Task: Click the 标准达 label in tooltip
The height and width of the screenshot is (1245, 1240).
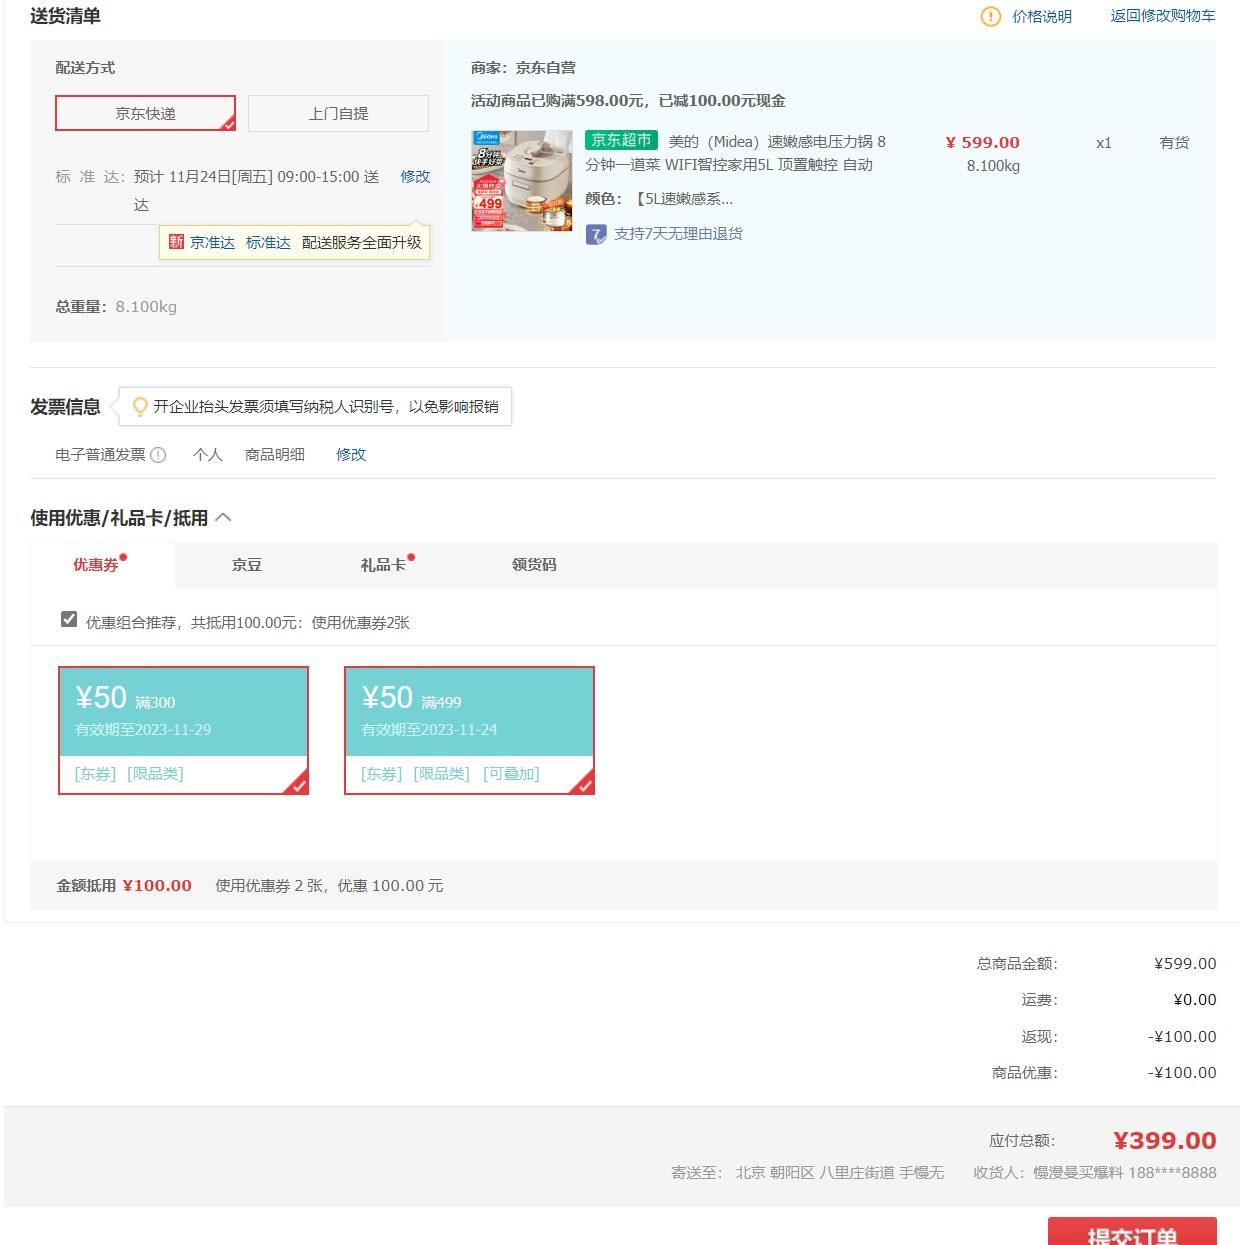Action: [268, 243]
